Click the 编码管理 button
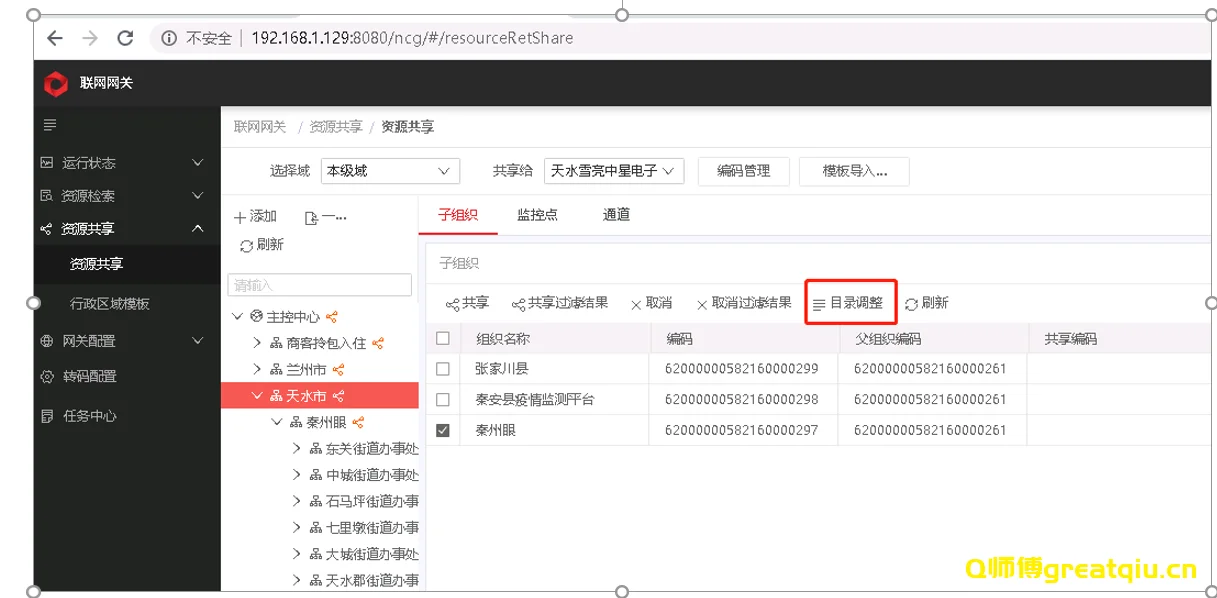This screenshot has height=598, width=1217. (743, 170)
